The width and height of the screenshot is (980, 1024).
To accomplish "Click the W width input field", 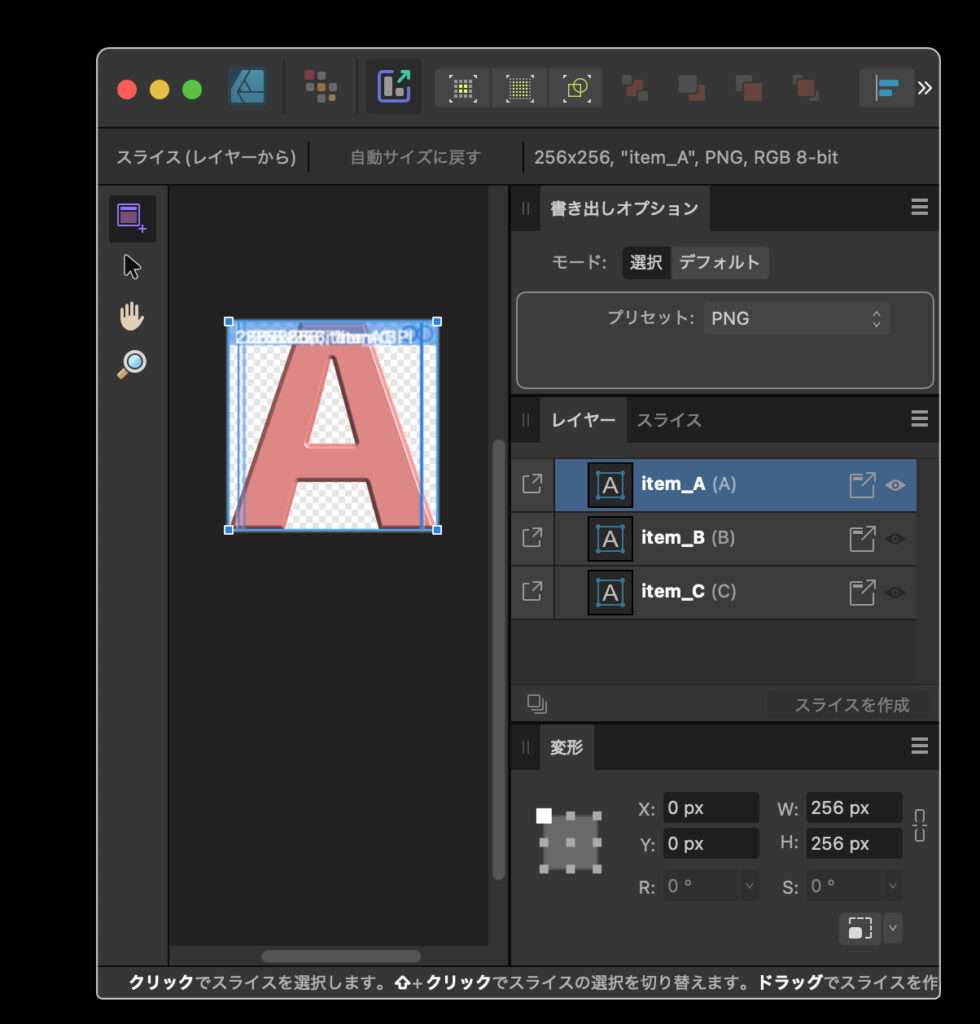I will pyautogui.click(x=853, y=808).
